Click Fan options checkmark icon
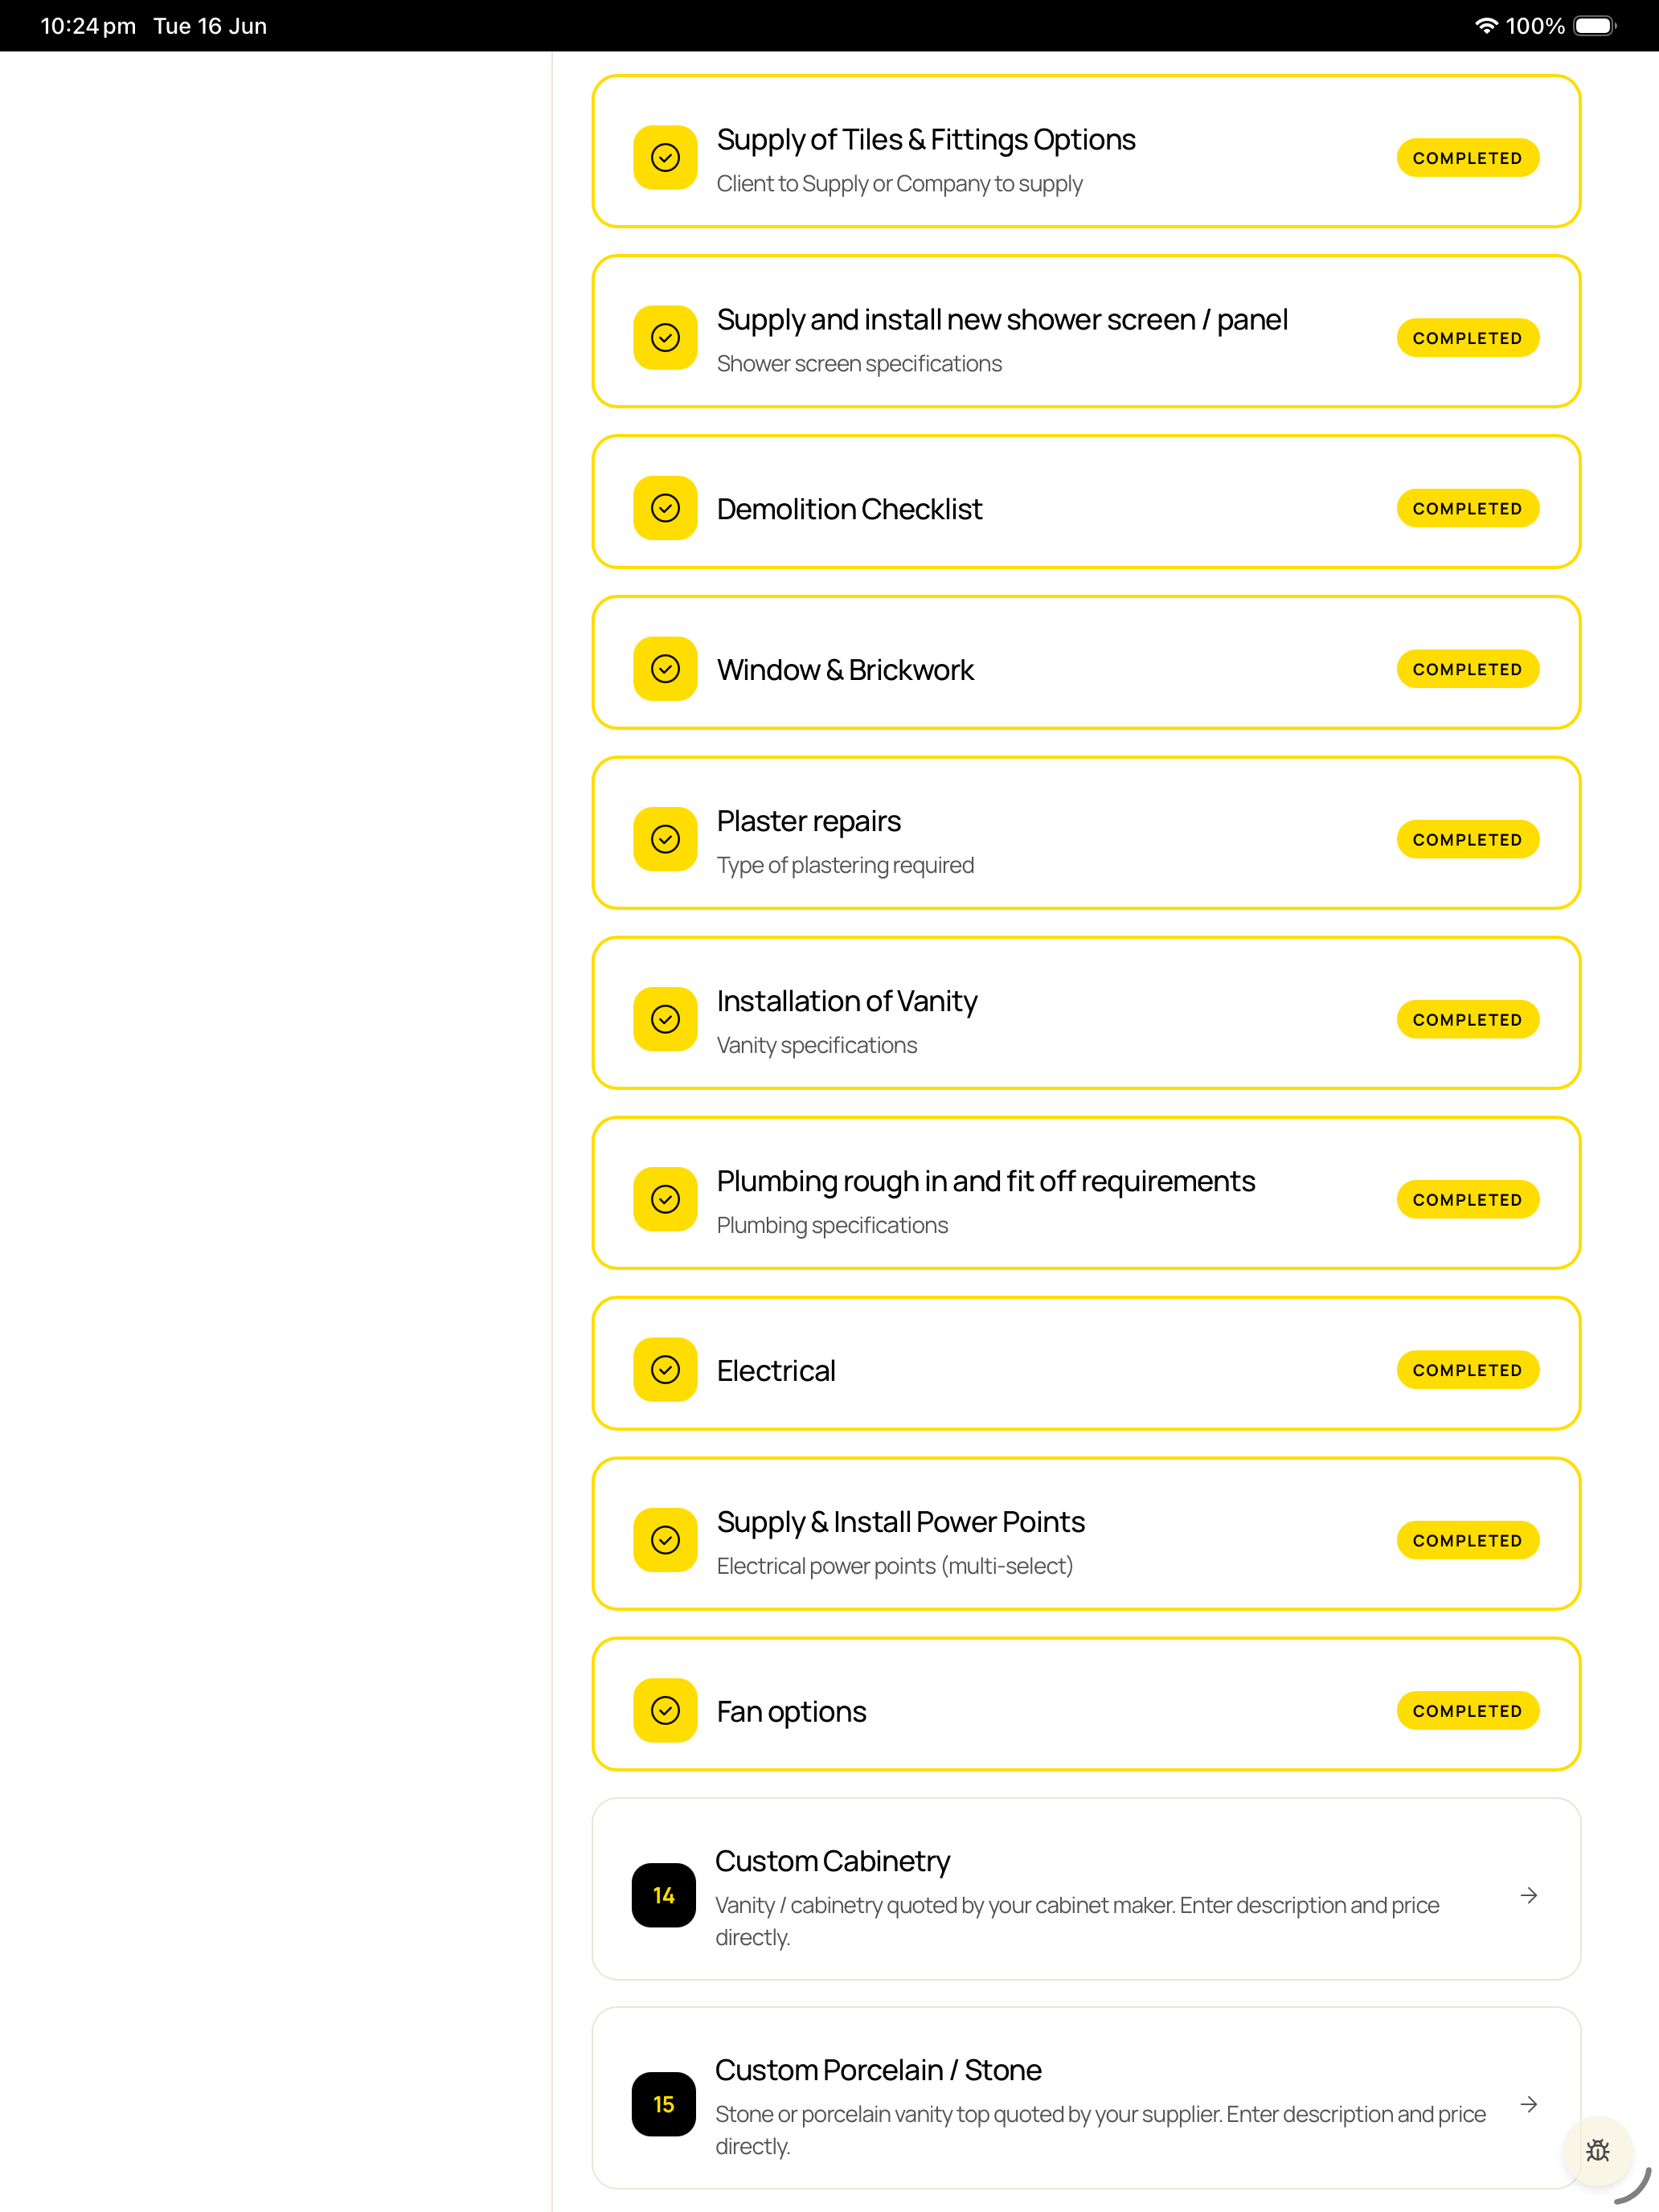 point(665,1711)
